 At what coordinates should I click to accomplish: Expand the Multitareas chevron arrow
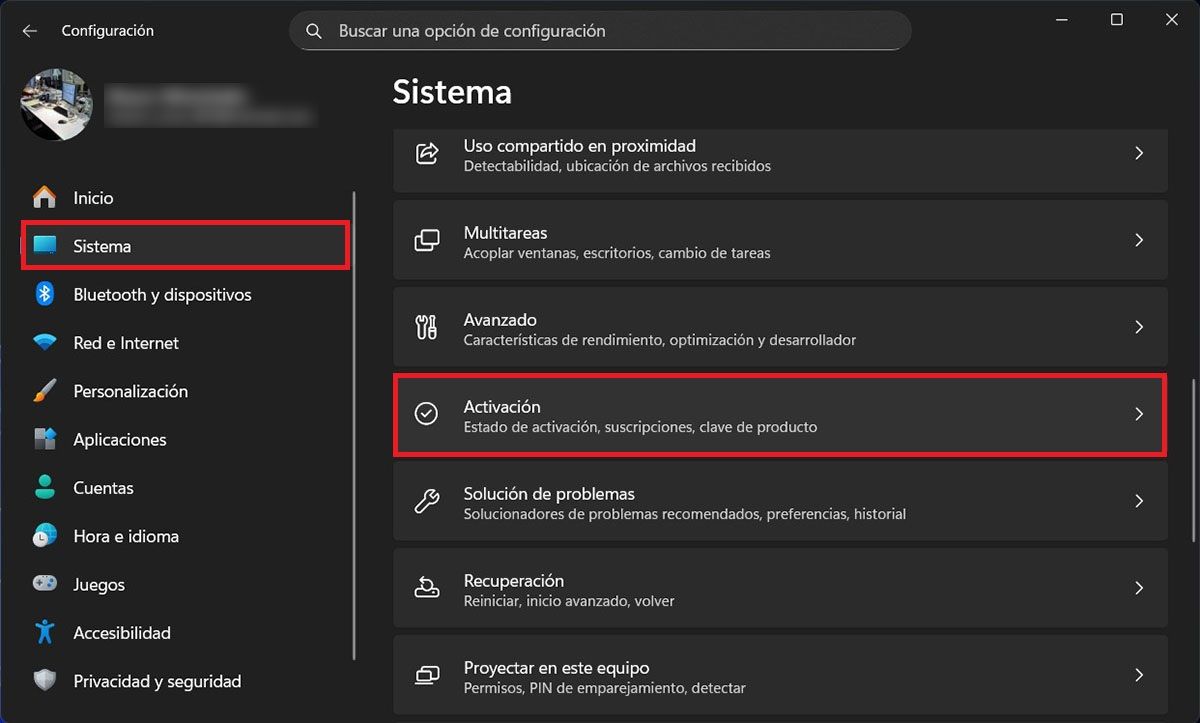click(1139, 240)
